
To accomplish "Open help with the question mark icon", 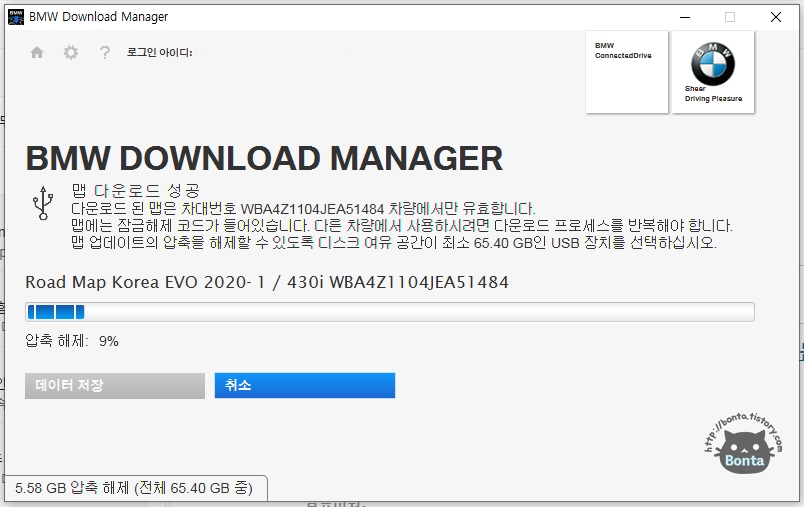I will (105, 52).
